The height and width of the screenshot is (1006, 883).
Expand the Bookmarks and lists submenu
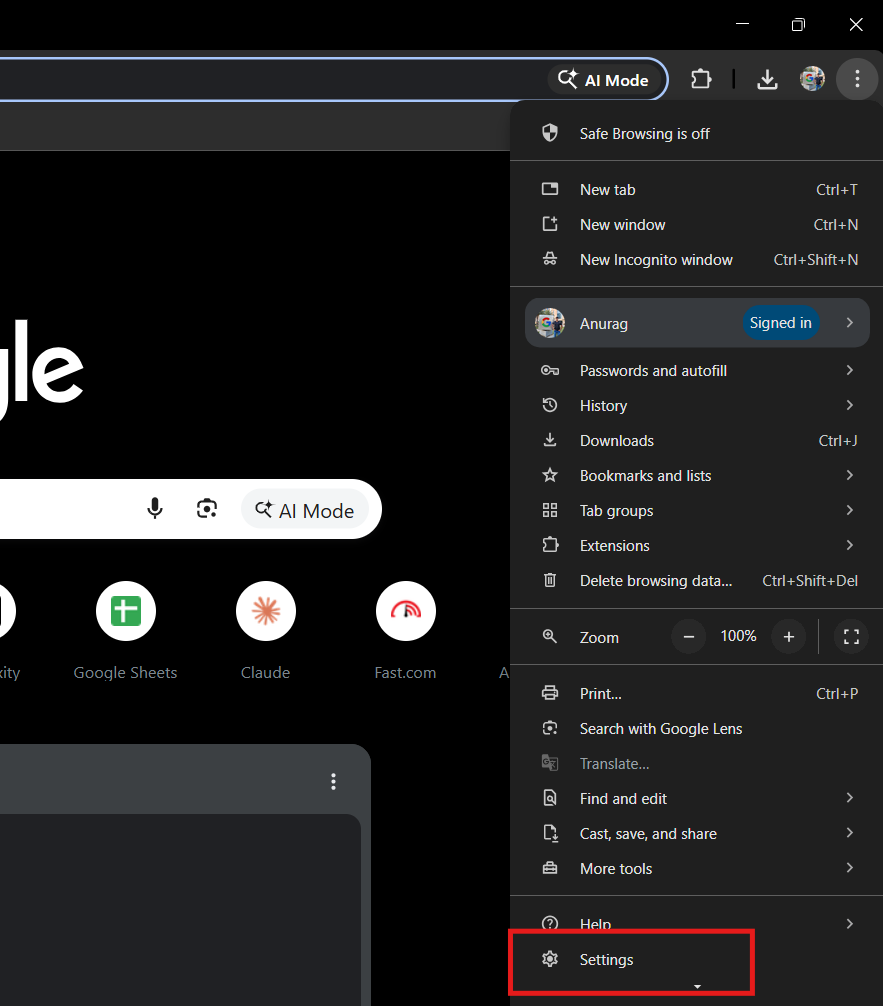[x=851, y=475]
